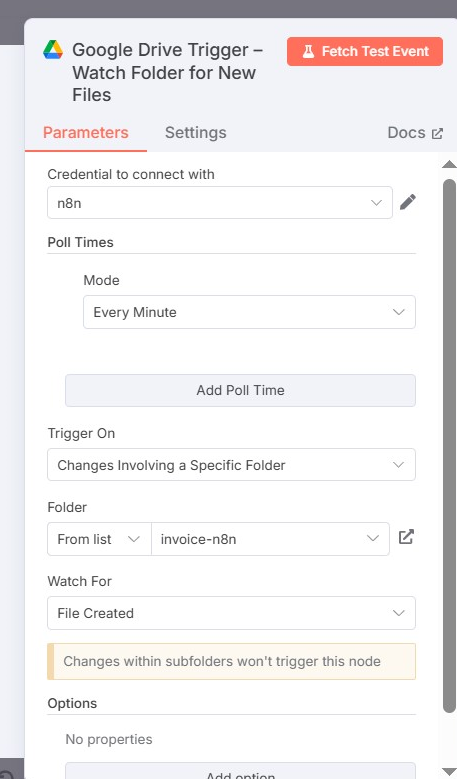457x779 pixels.
Task: Change the From list folder mode selector
Action: click(x=99, y=539)
